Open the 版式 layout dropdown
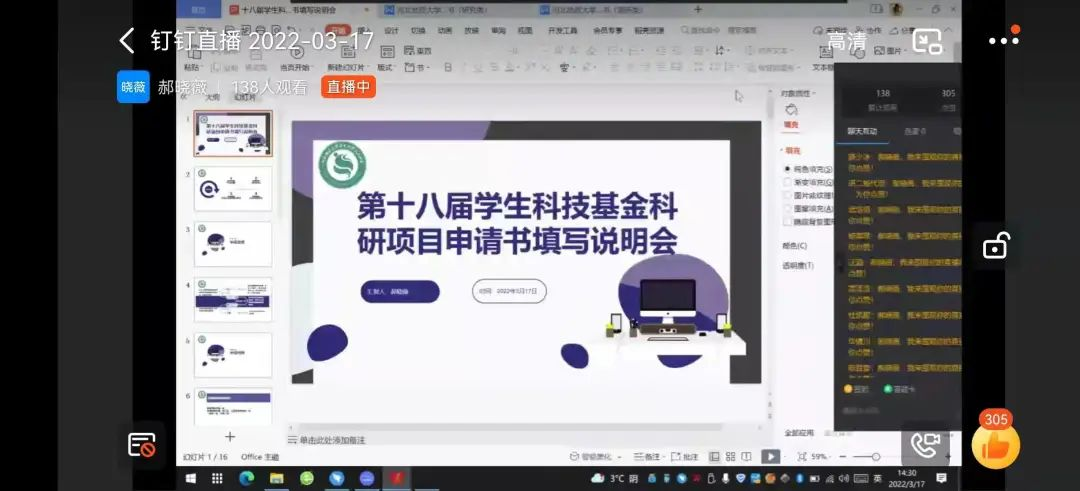 point(386,67)
